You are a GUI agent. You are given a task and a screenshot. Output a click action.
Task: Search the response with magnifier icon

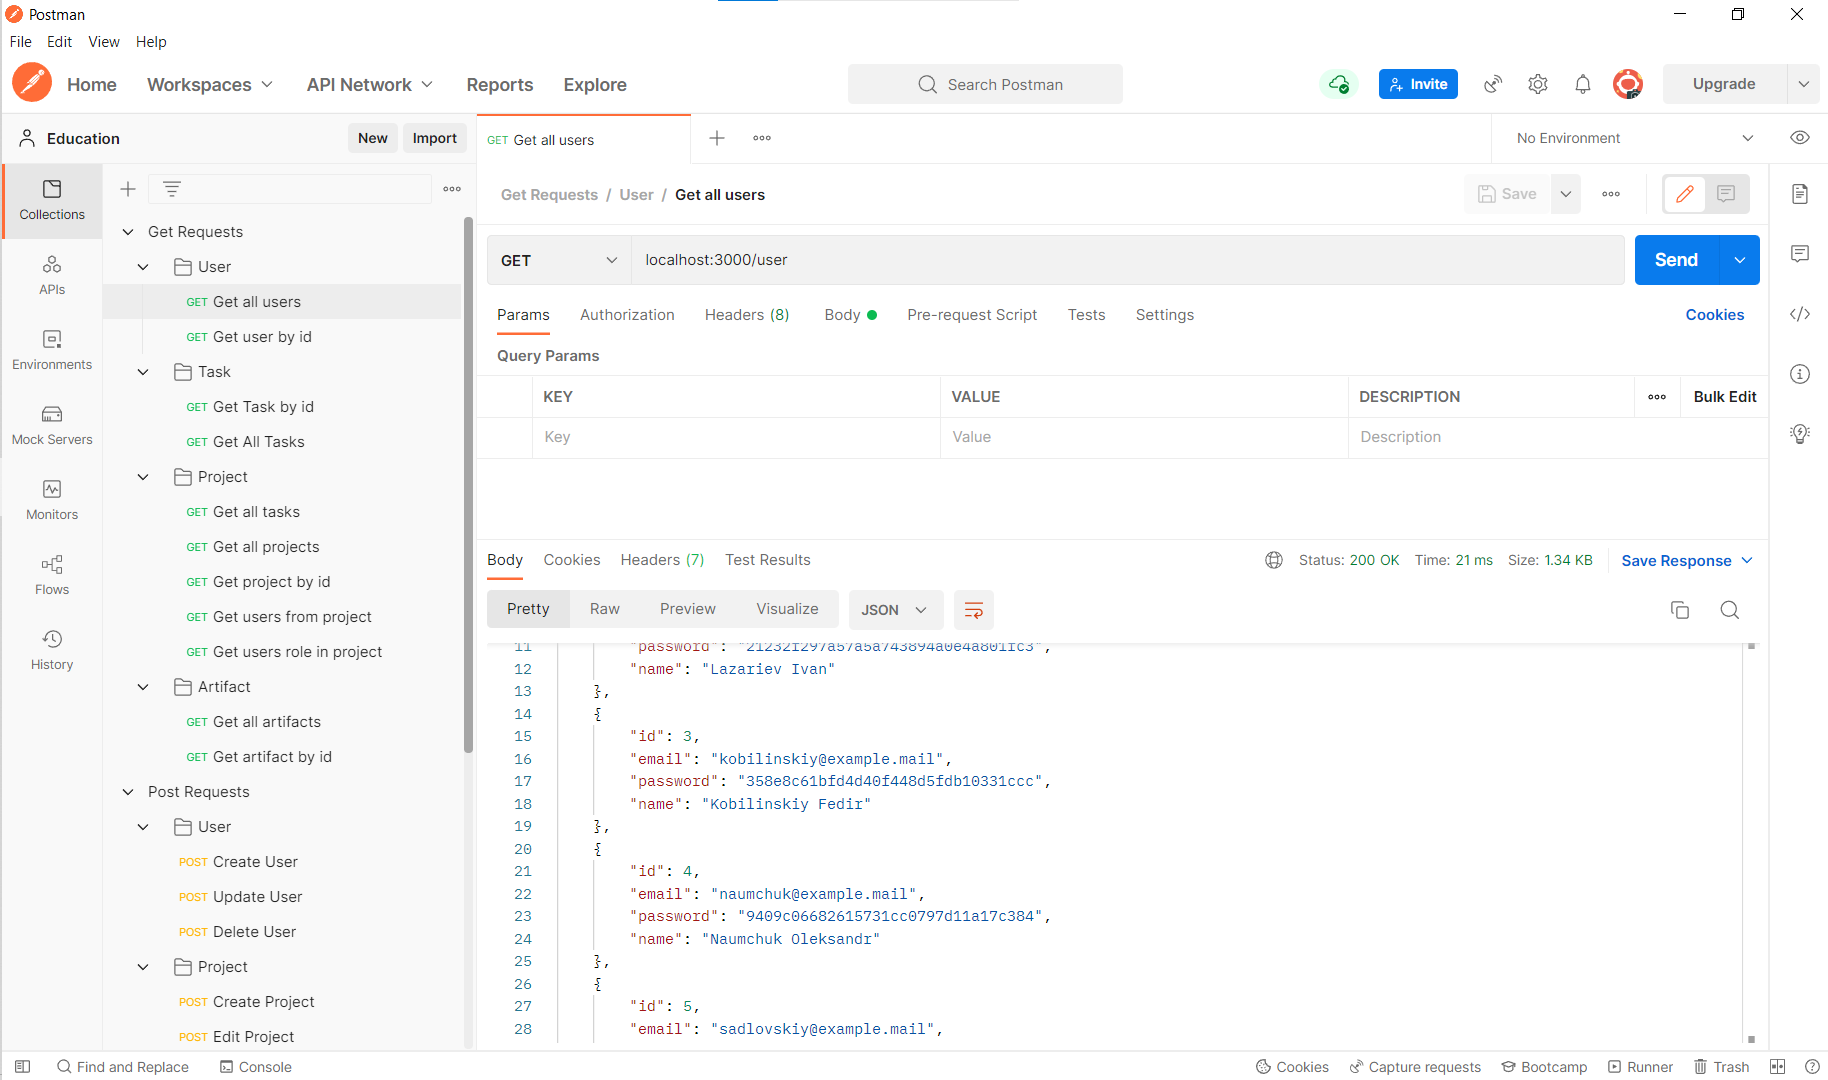[x=1729, y=610]
